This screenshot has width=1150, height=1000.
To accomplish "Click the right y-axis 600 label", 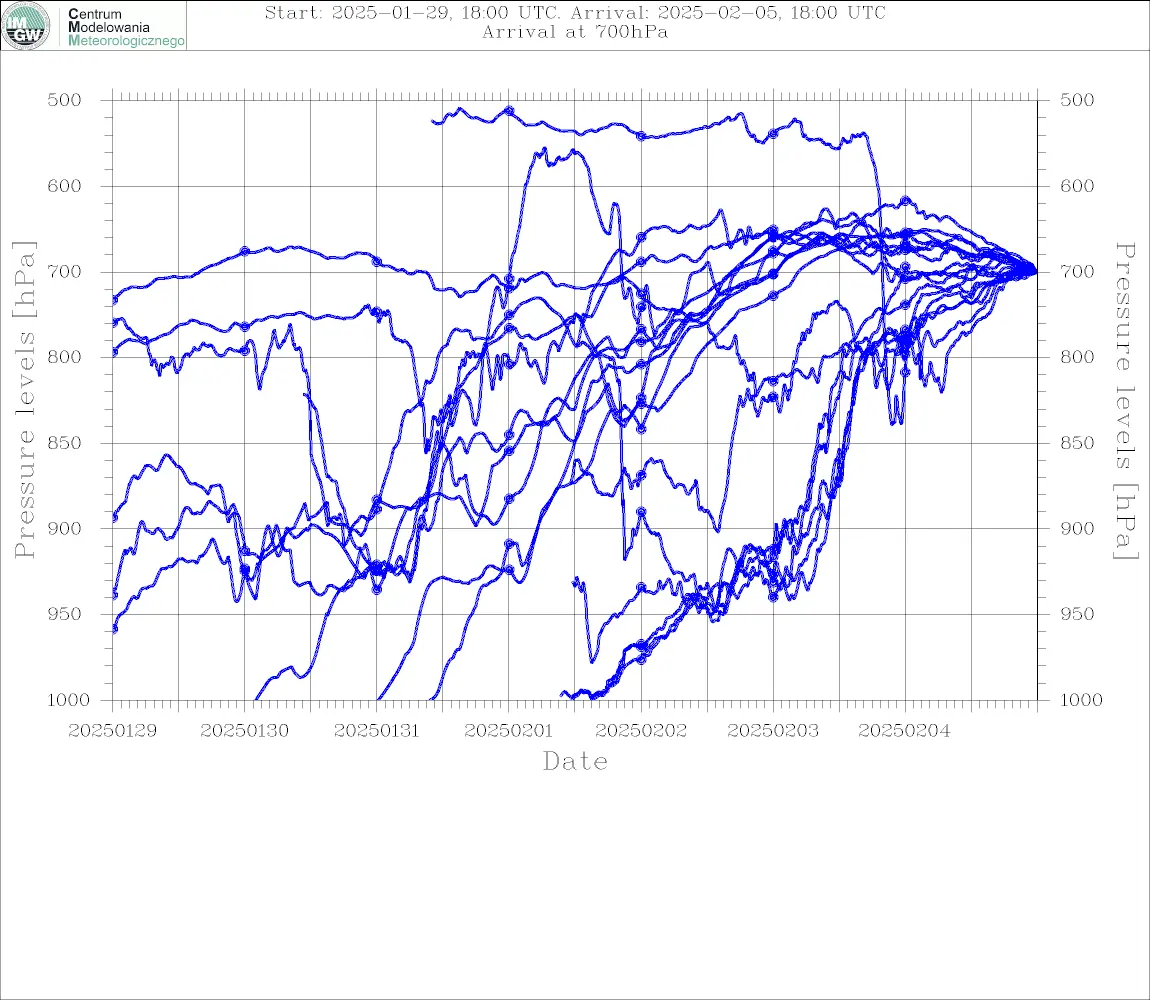I will point(1077,186).
